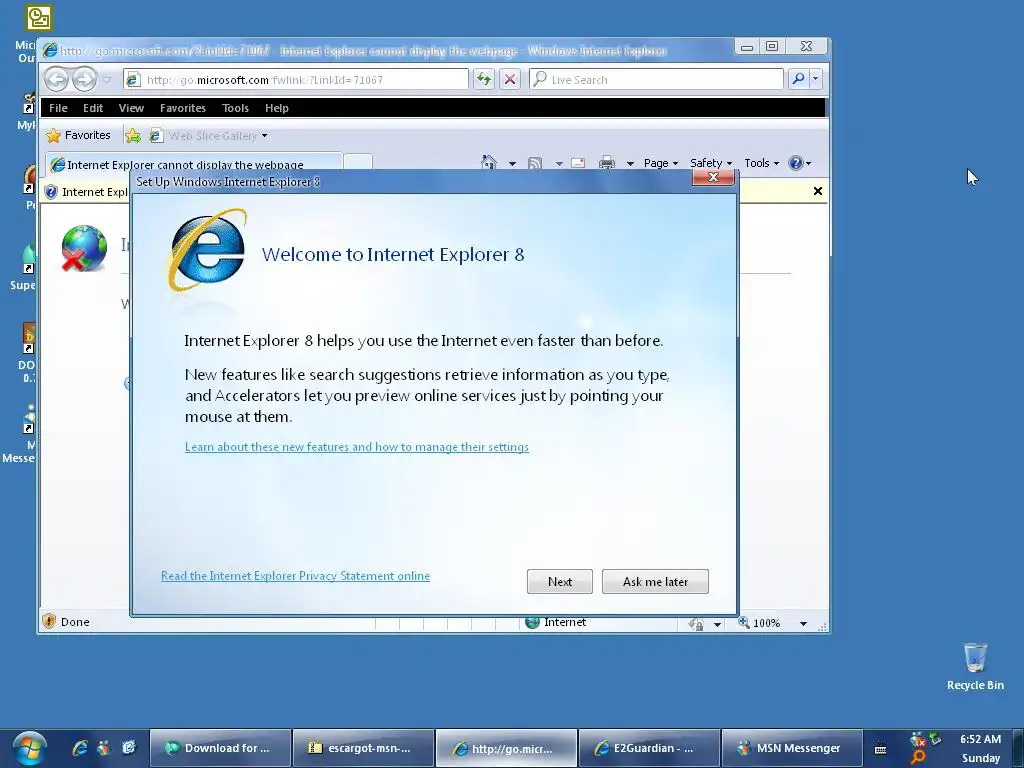Click the third Quick Launch icon

point(129,748)
